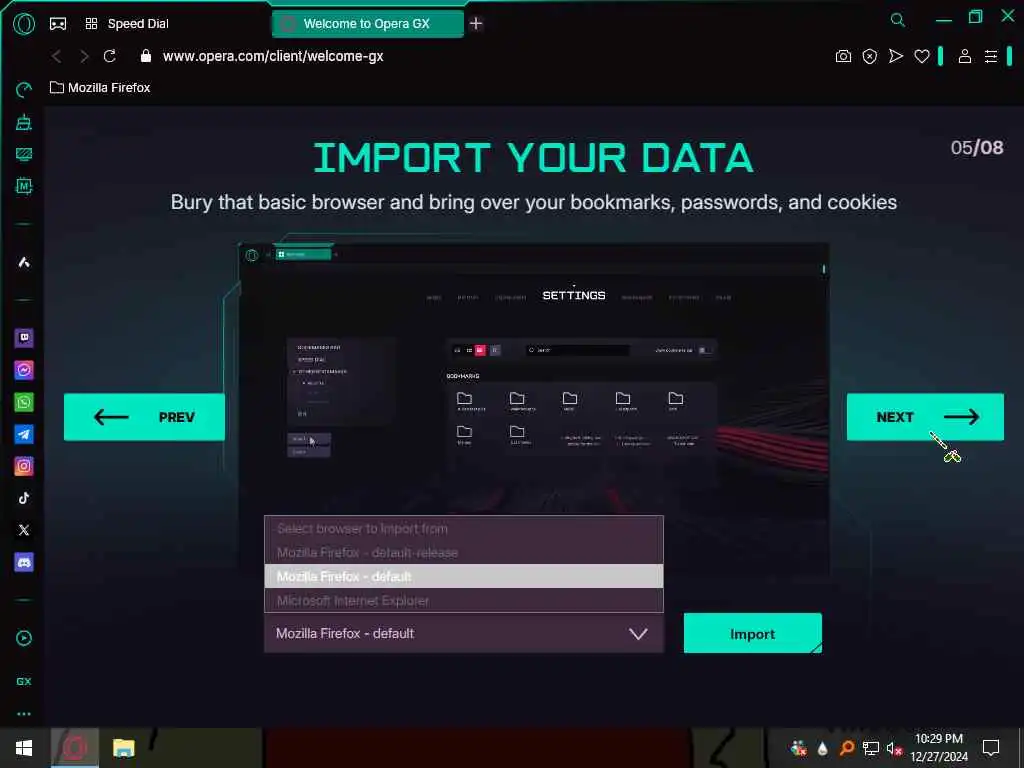Open the volume tray icon

[x=894, y=748]
